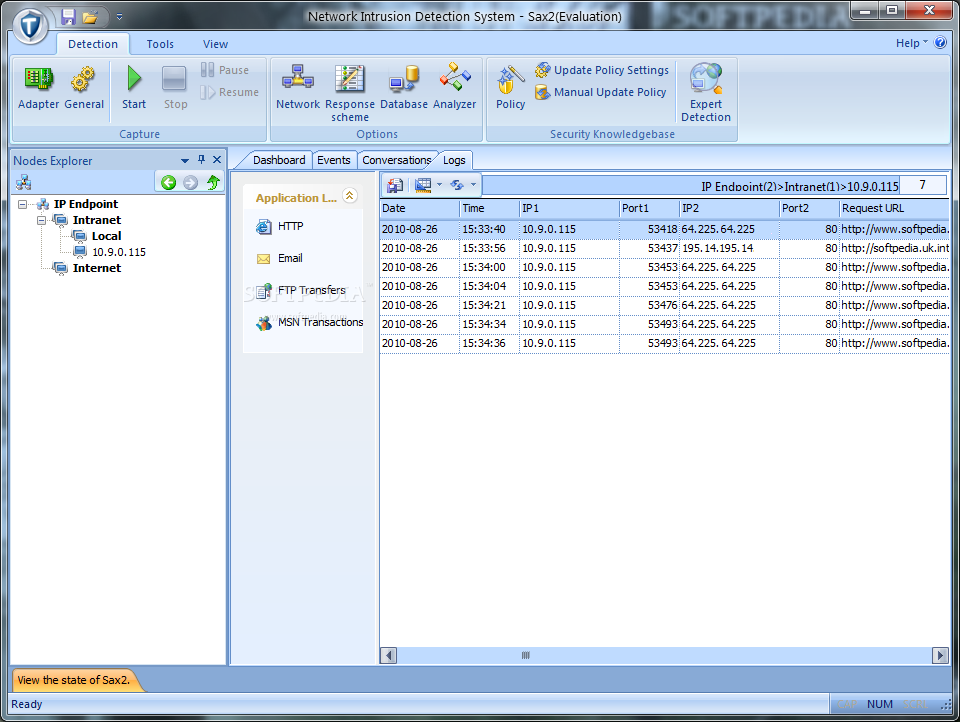
Task: Click the green Back arrow in Nodes Explorer
Action: click(168, 182)
